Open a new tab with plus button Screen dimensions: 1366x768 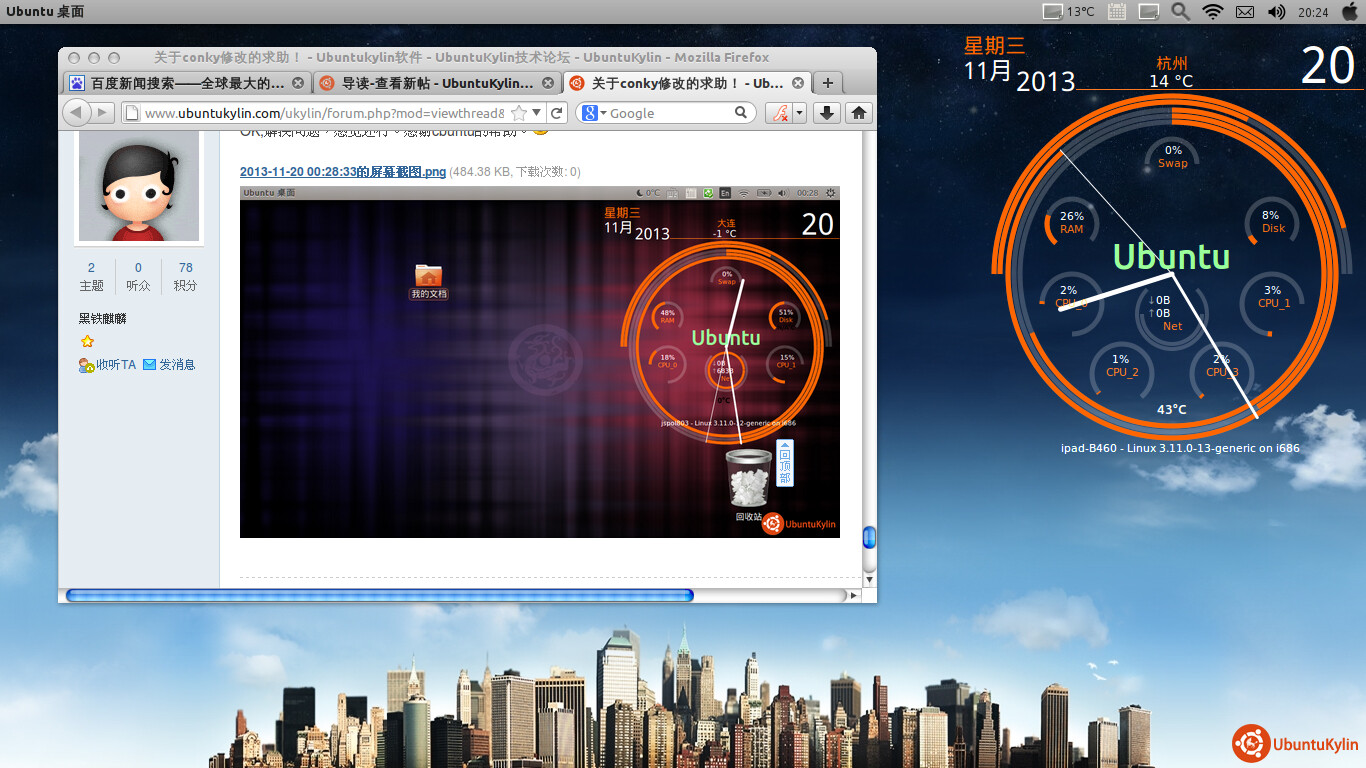tap(827, 83)
